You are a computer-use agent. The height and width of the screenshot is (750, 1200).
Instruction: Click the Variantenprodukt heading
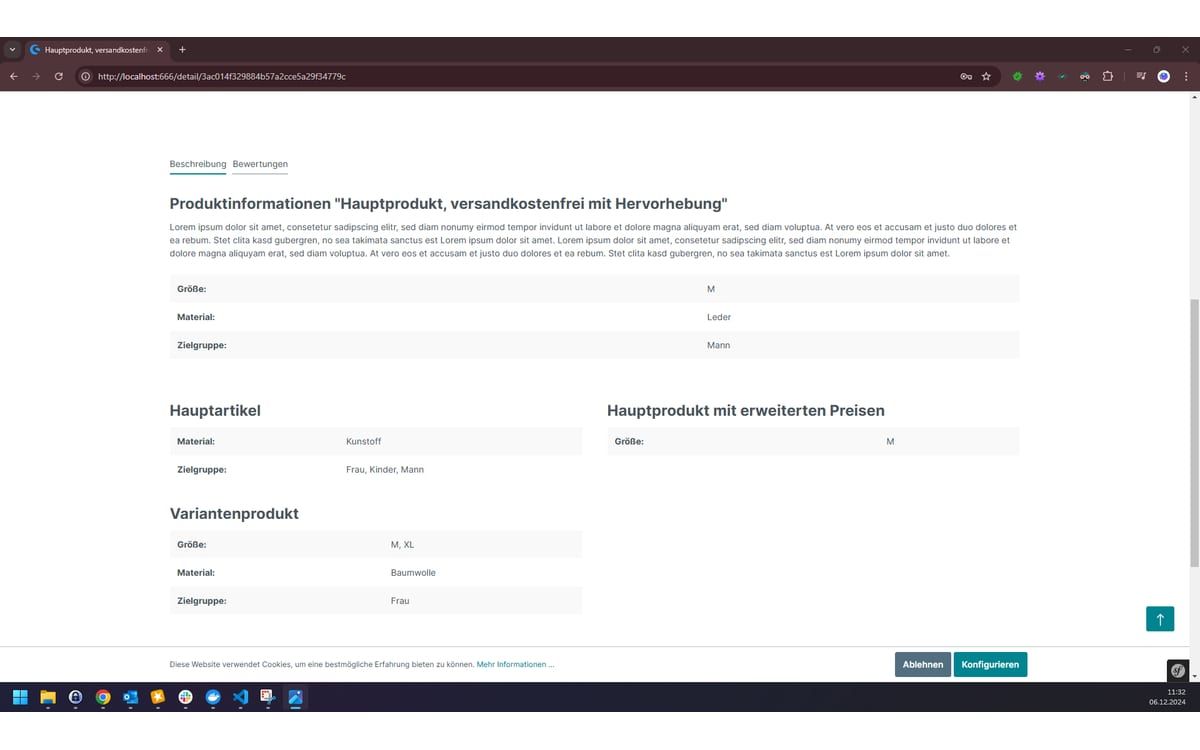point(234,513)
